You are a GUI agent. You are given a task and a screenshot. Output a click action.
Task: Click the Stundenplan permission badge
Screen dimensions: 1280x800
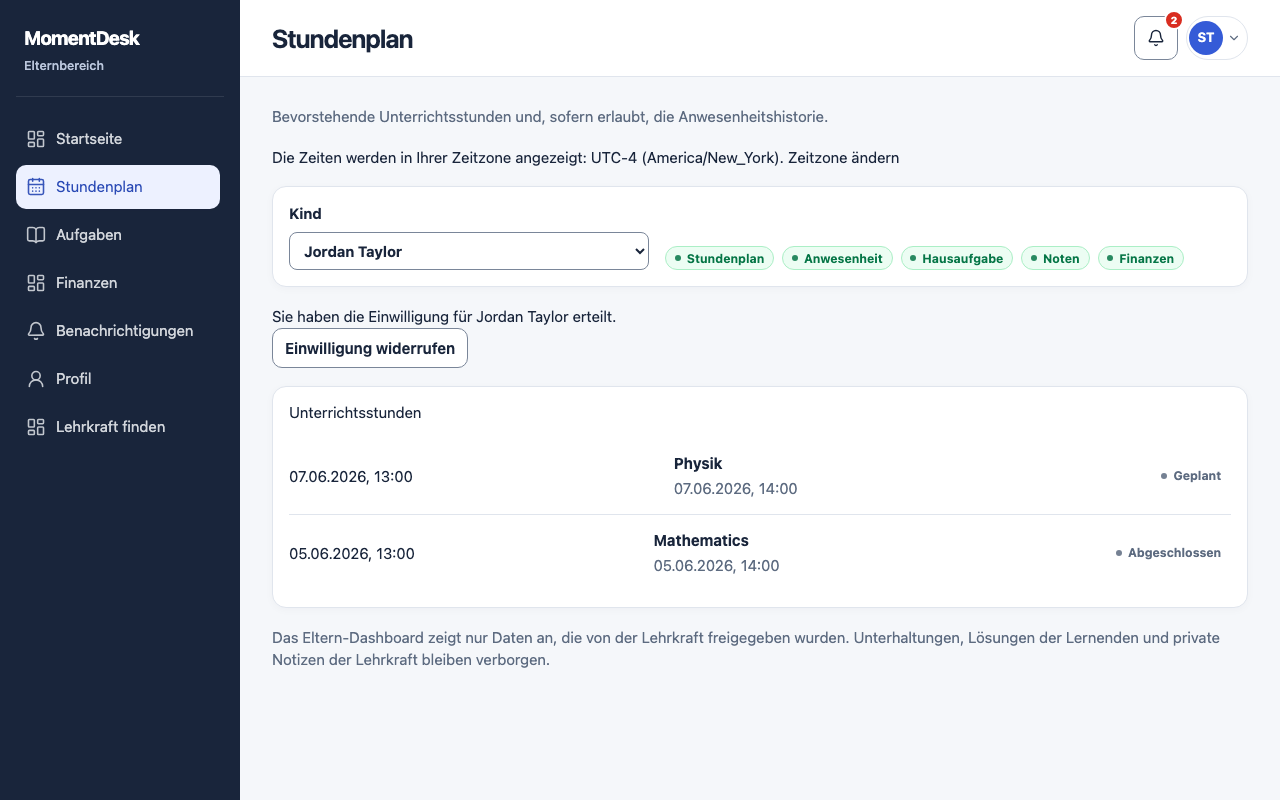[x=719, y=258]
